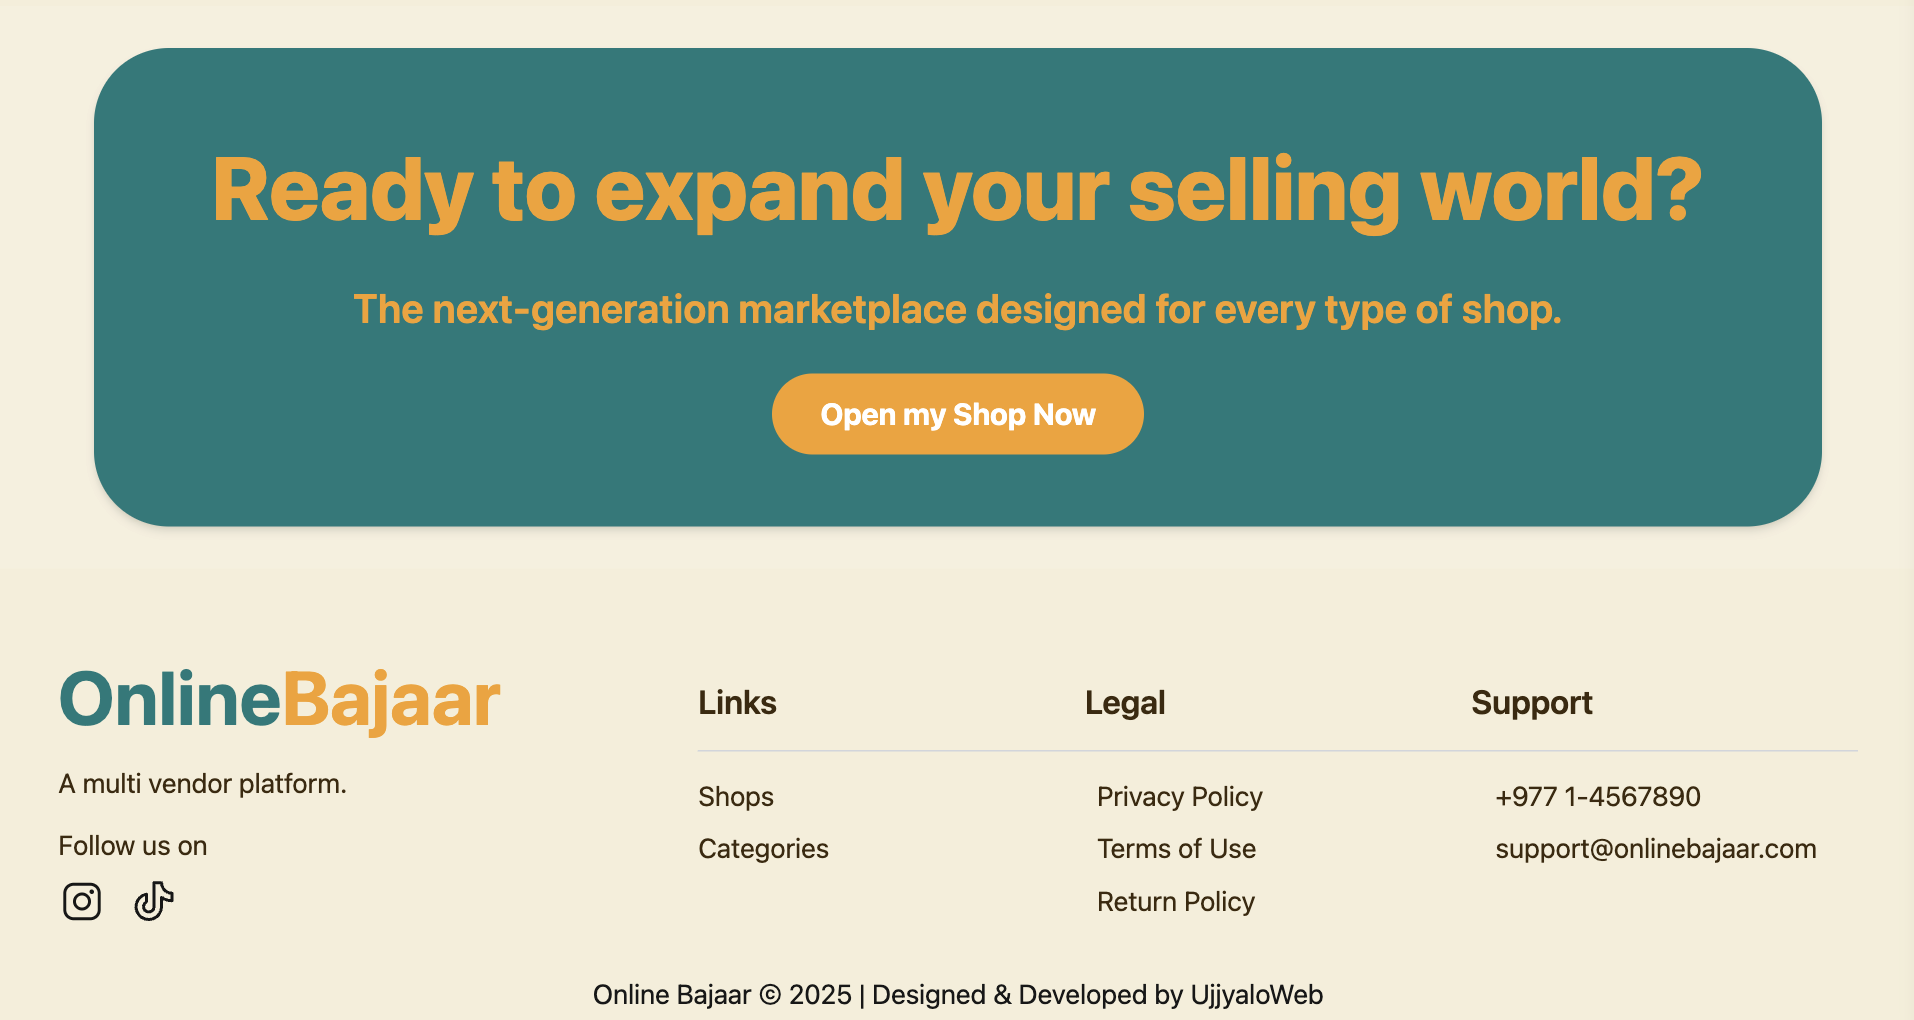The image size is (1914, 1020).
Task: Click the next-generation marketplace subheading text
Action: click(957, 310)
